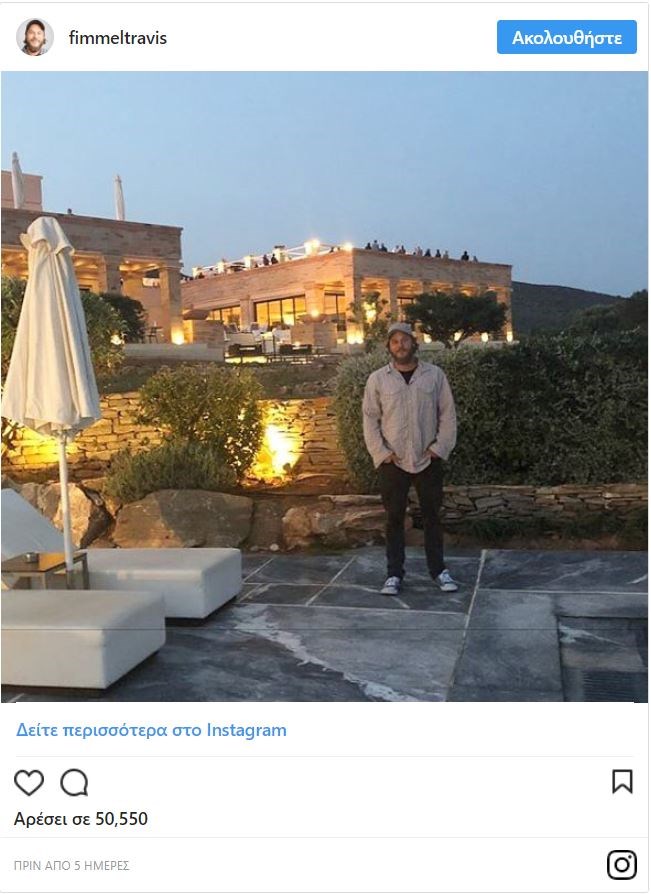Click the man's gray cap in the photo

[x=401, y=329]
